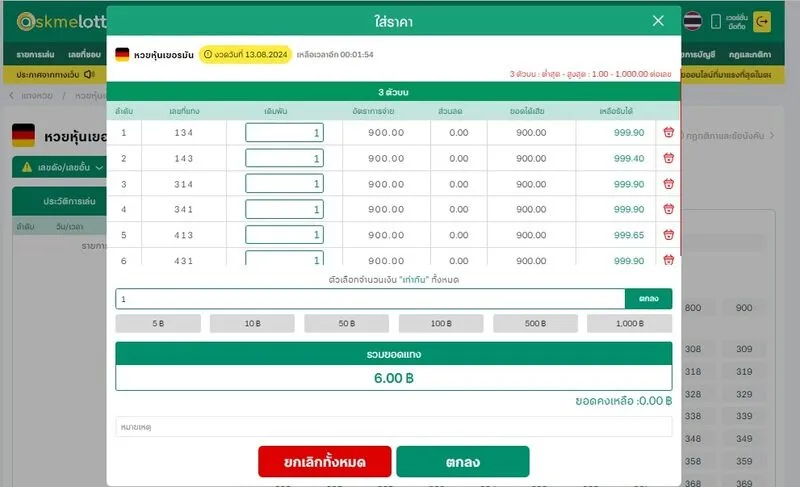Edit bet amount for number 431
Viewport: 800px width, 487px height.
284,258
